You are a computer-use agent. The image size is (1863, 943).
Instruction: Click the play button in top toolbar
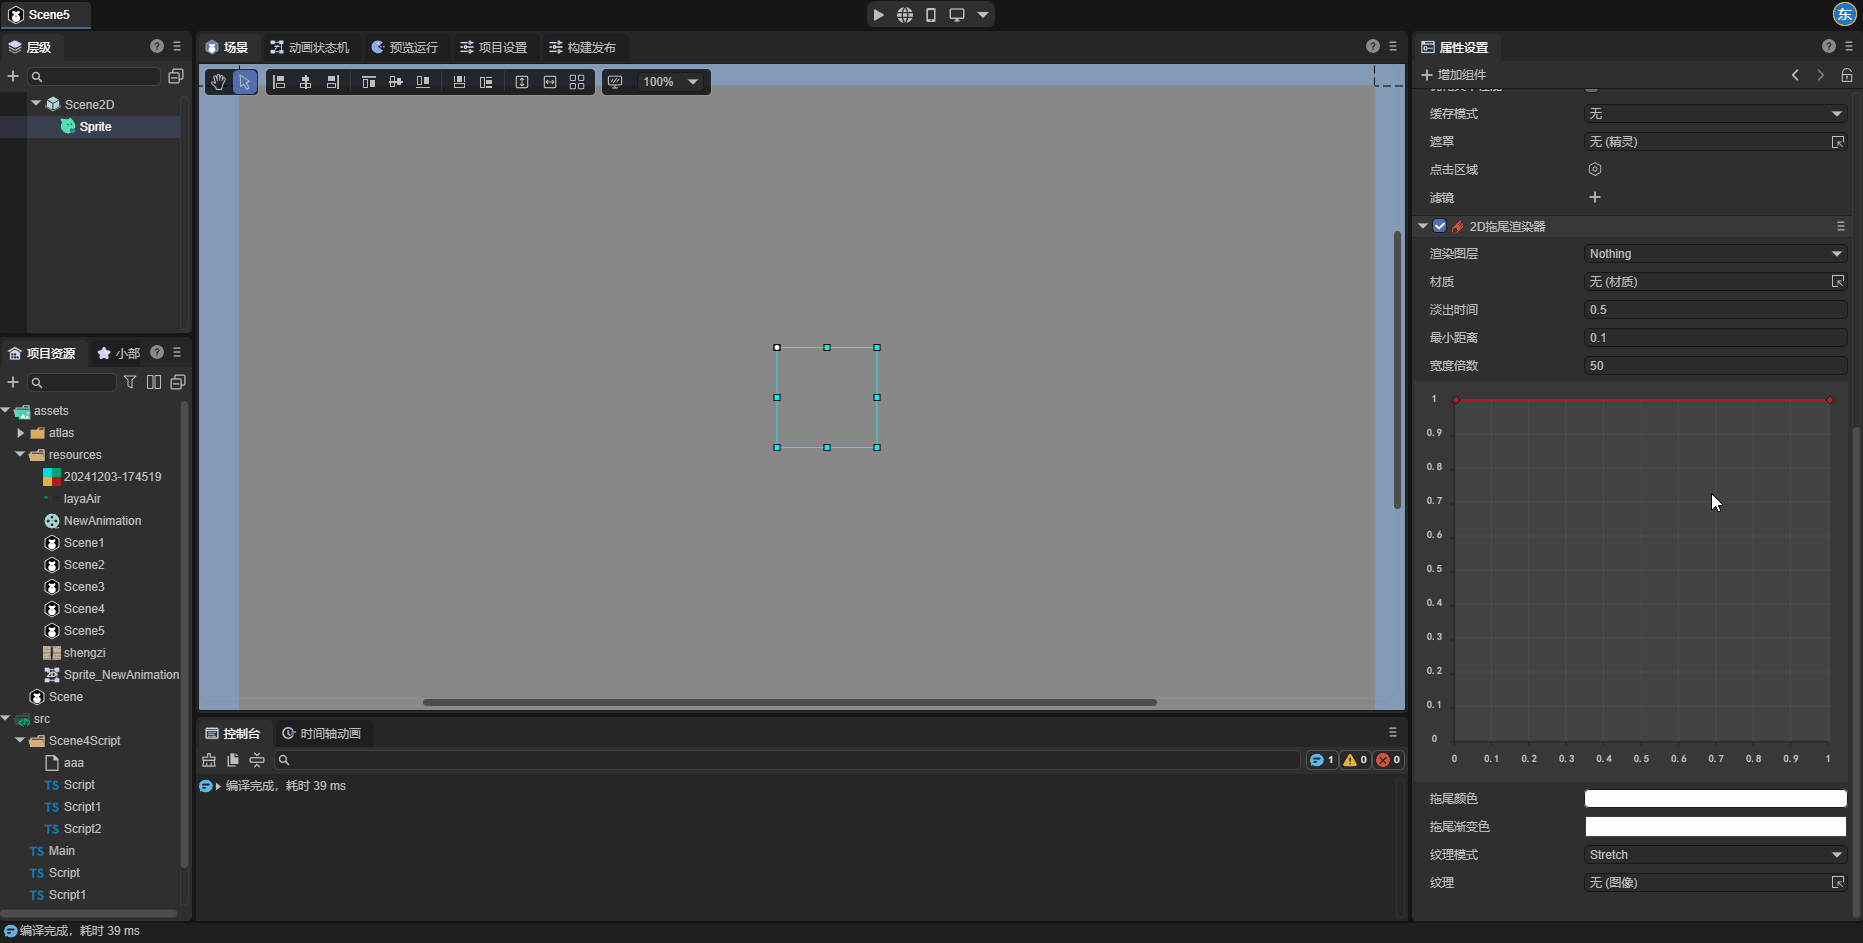(x=878, y=15)
